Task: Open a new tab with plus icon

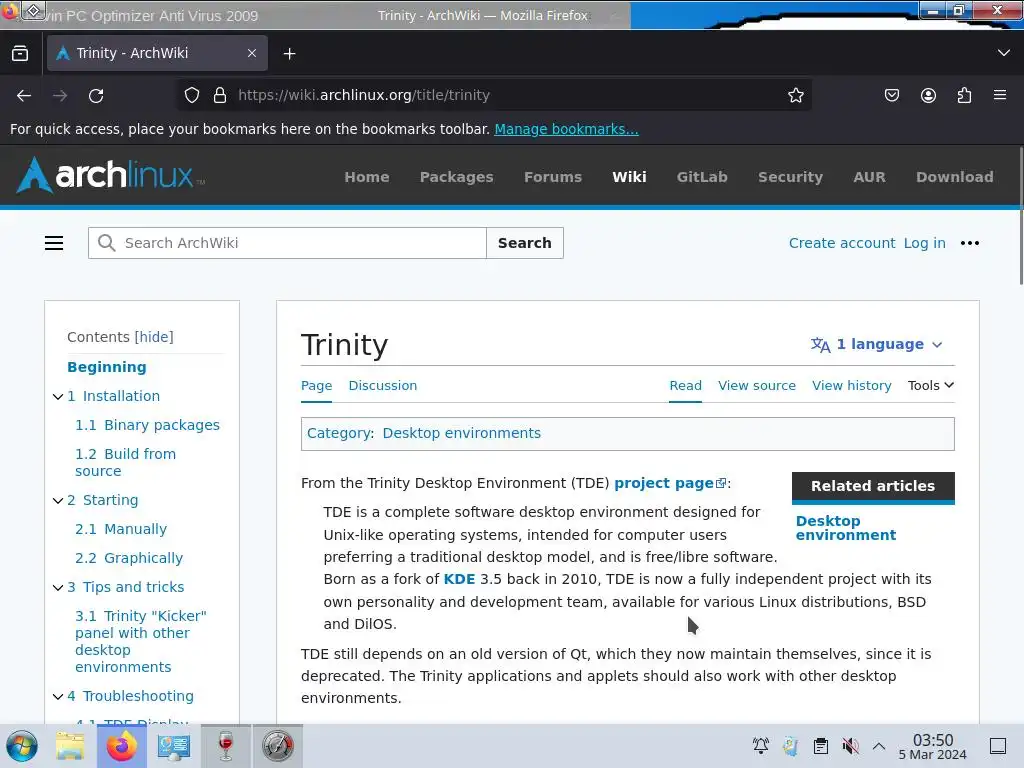Action: click(x=289, y=54)
